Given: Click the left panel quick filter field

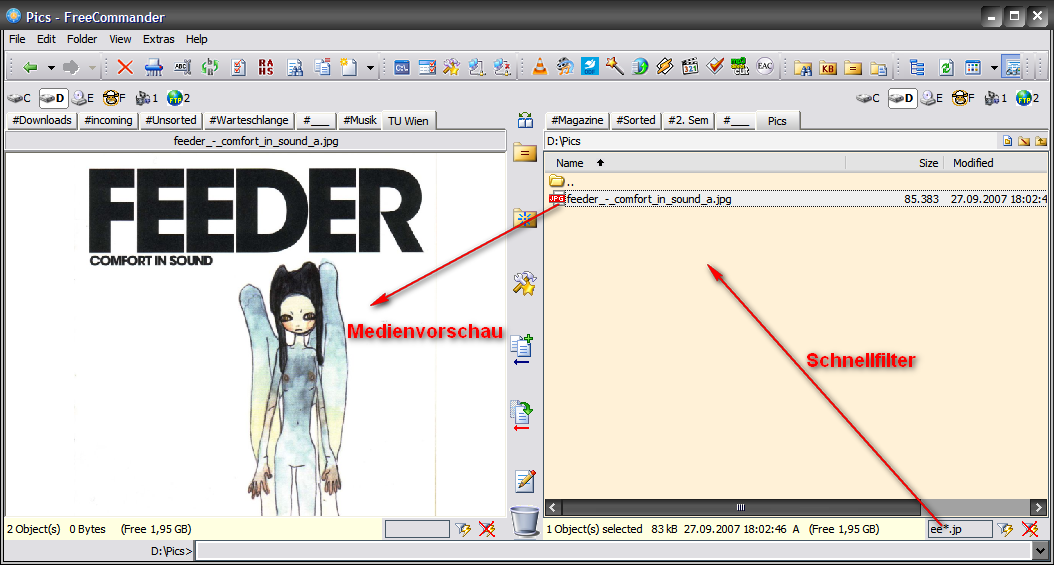Looking at the screenshot, I should (417, 529).
